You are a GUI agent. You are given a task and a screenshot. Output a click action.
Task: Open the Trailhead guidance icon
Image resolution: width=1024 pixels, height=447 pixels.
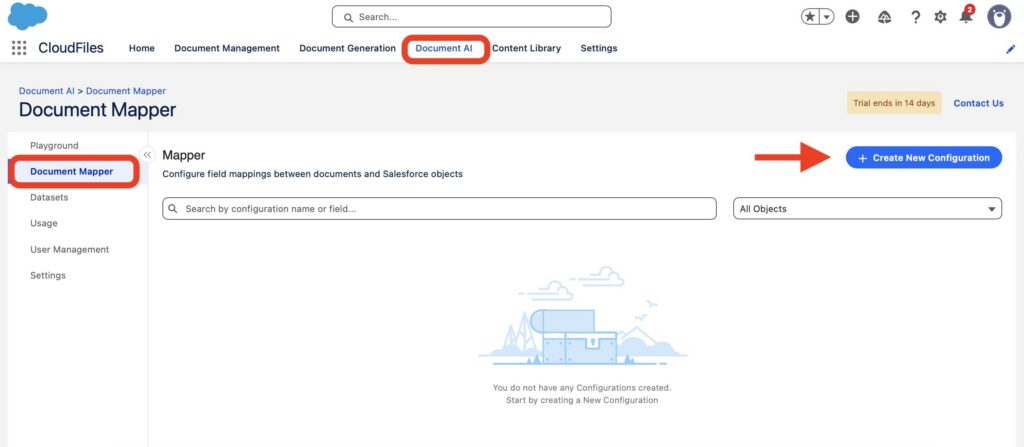coord(885,17)
